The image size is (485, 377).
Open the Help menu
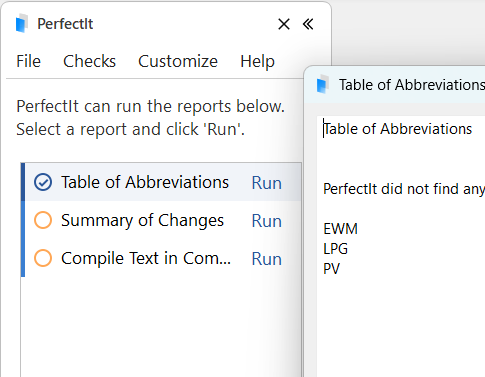[x=258, y=61]
